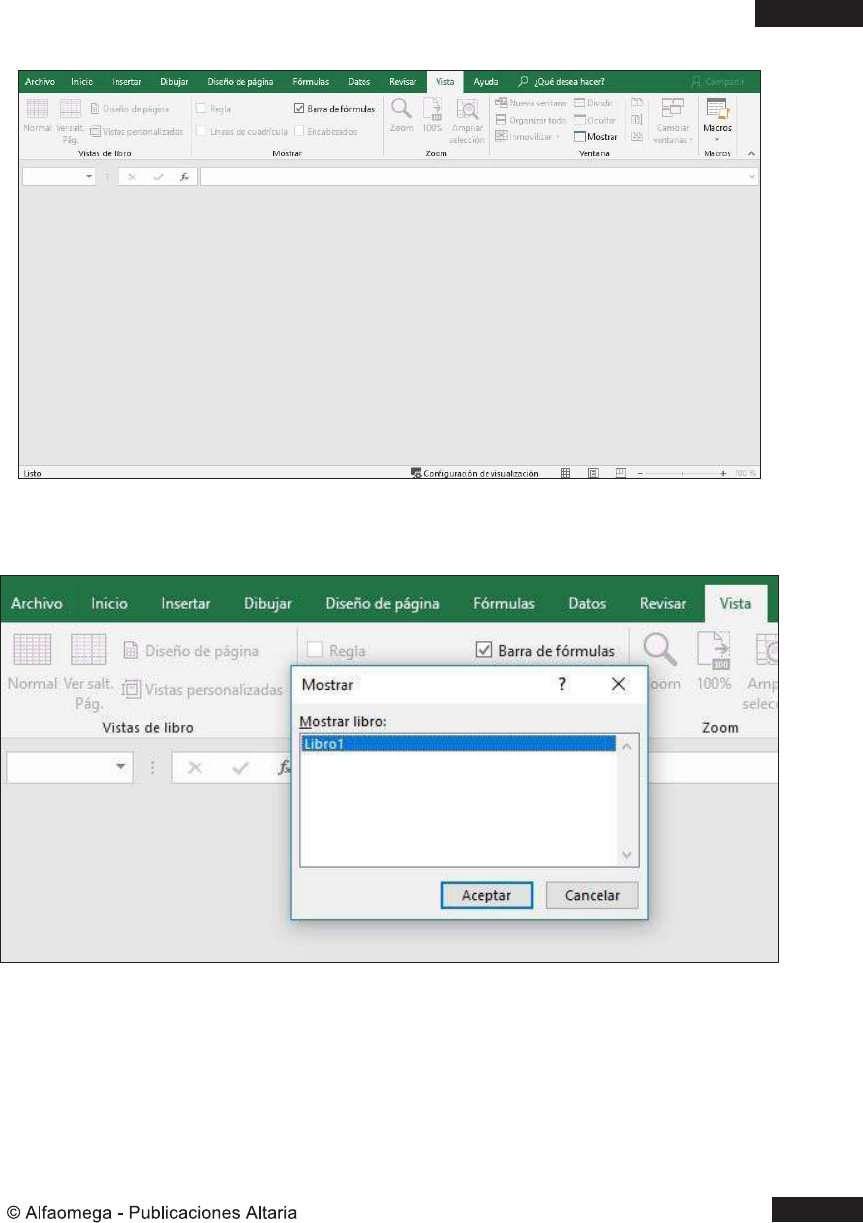Screen dimensions: 863x1223
Task: Open the Cambiar ventanas dropdown
Action: coord(672,121)
